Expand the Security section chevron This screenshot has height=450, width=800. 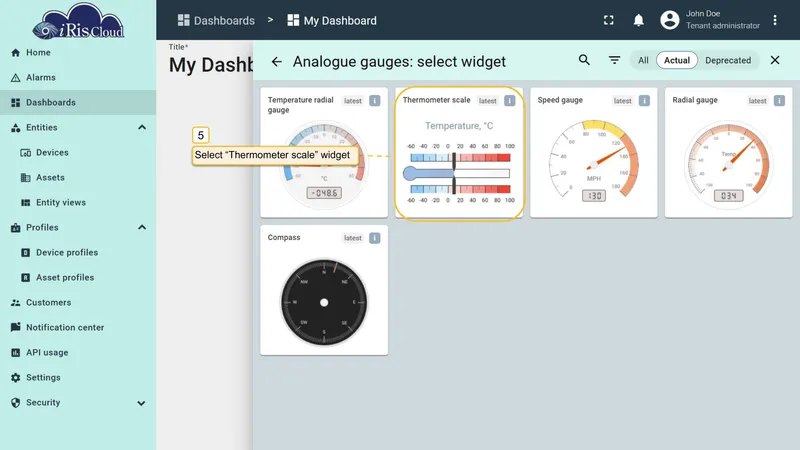[141, 403]
